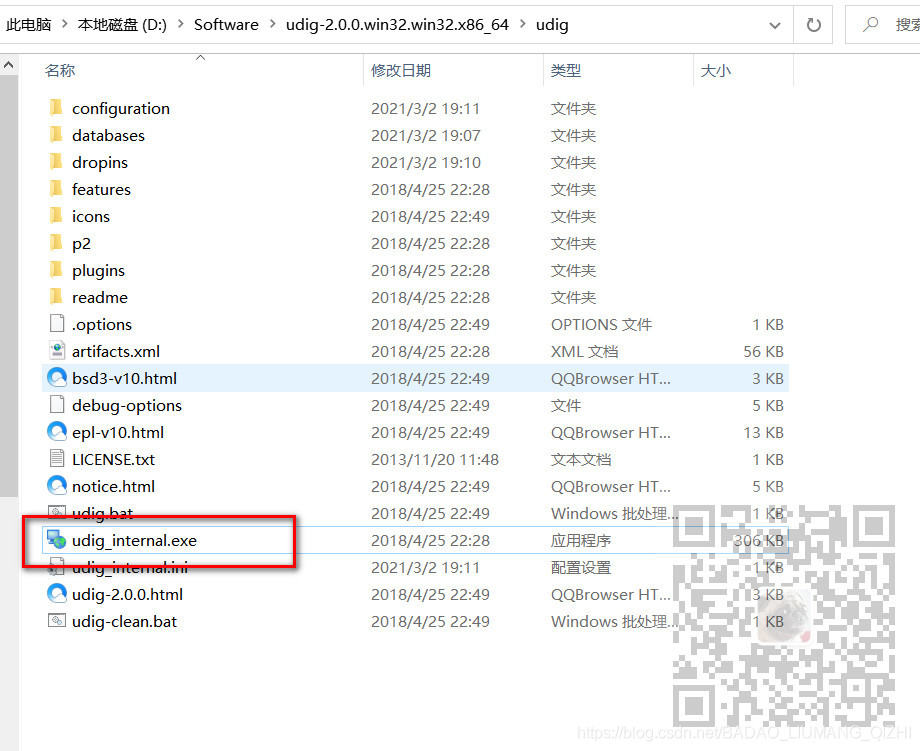920x751 pixels.
Task: Select the debug-options file name
Action: click(x=127, y=405)
